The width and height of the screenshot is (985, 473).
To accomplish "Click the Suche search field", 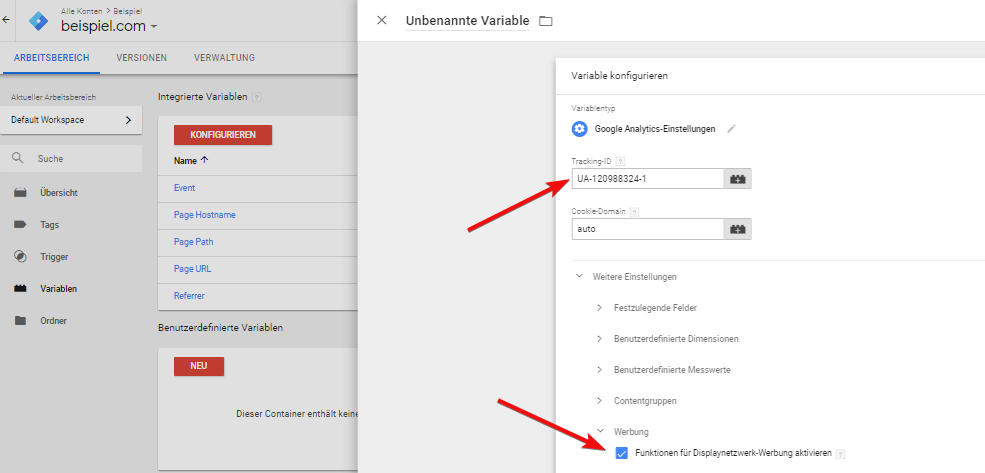I will click(71, 159).
